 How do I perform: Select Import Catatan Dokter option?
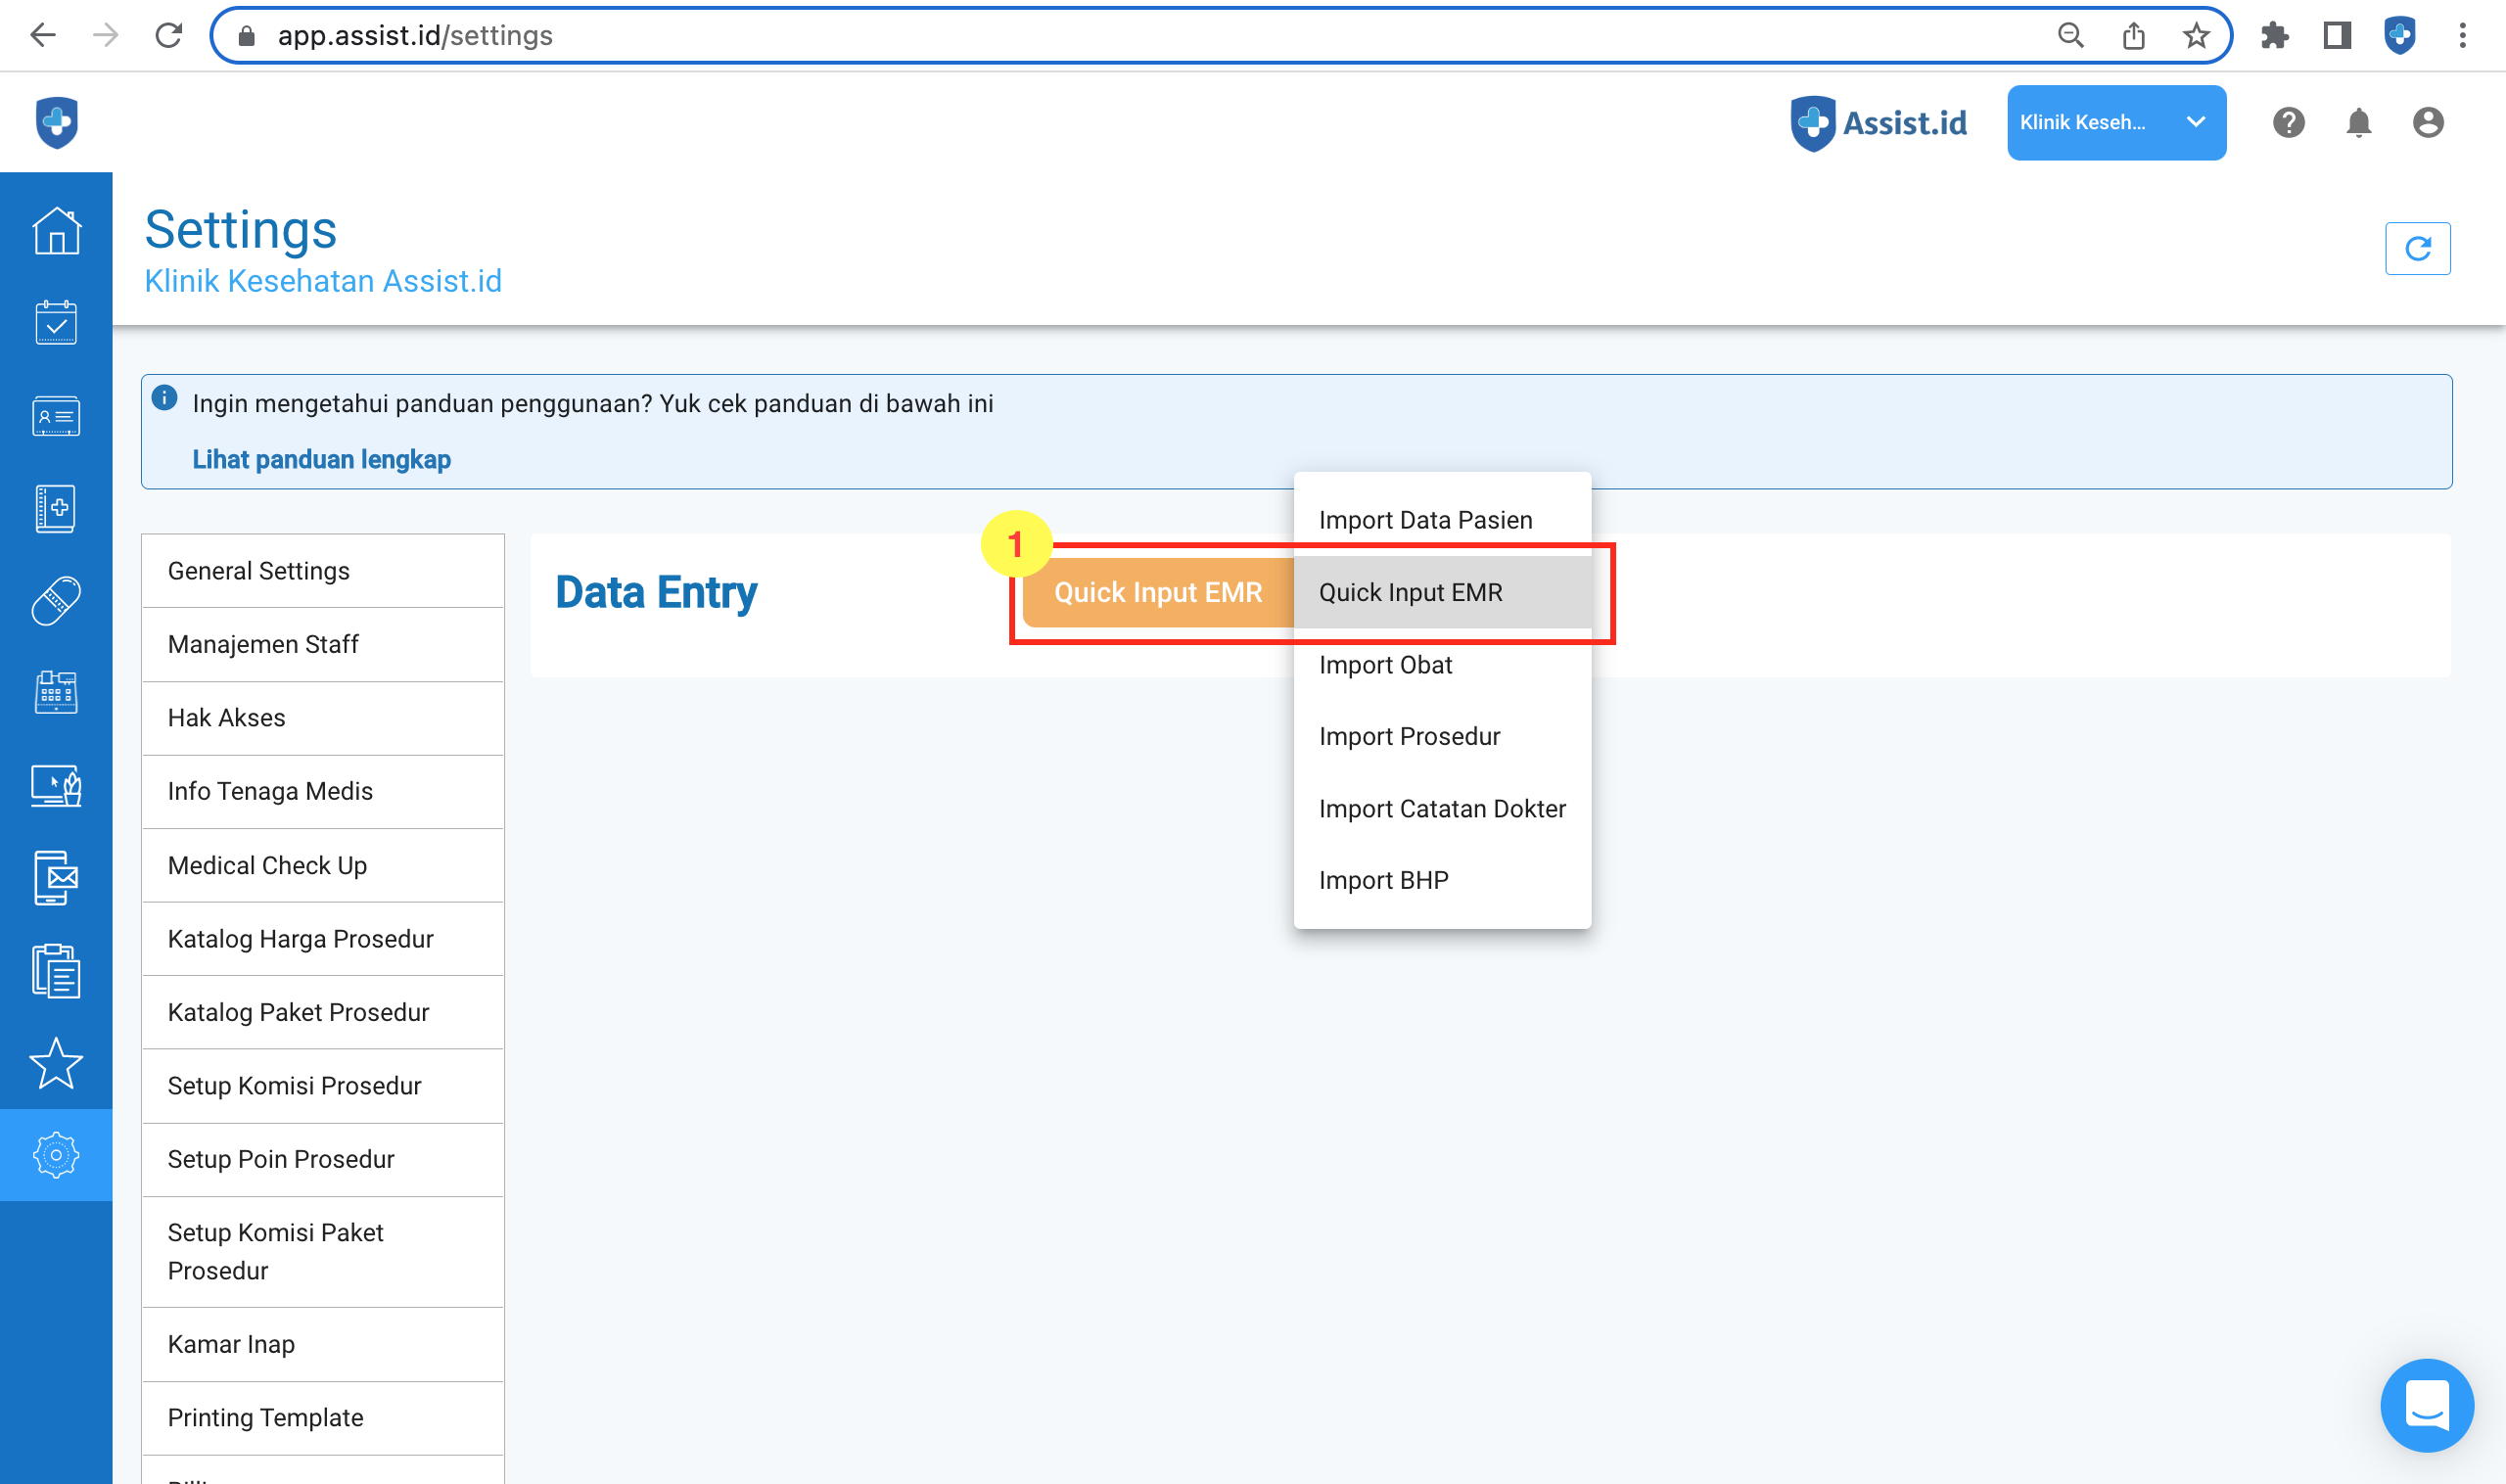[x=1441, y=808]
